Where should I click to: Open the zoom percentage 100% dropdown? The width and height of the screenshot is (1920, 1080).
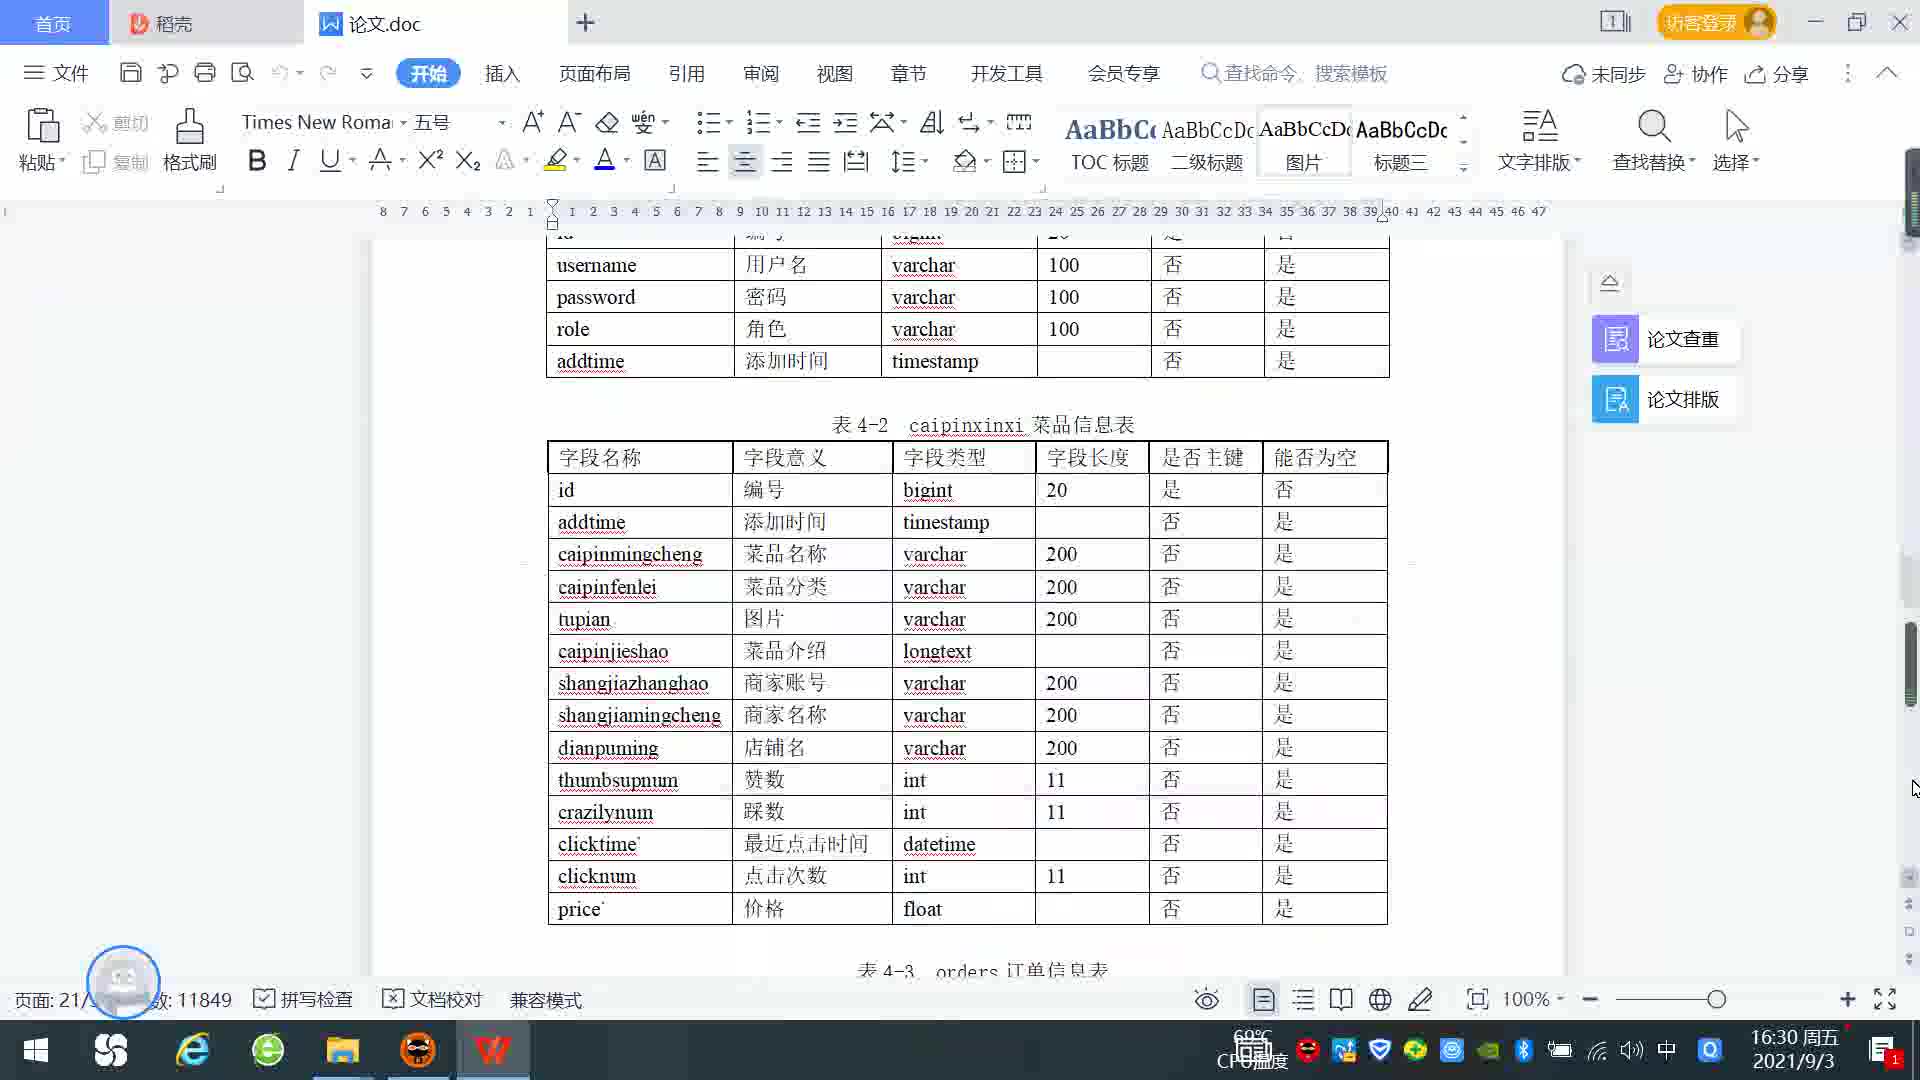click(1533, 999)
